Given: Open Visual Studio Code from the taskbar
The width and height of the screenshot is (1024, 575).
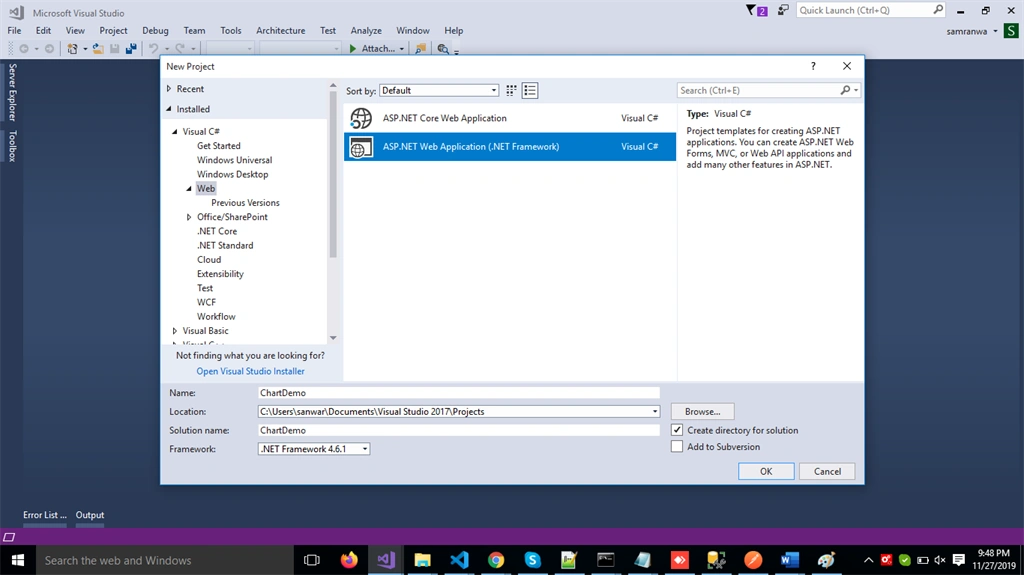Looking at the screenshot, I should [459, 560].
